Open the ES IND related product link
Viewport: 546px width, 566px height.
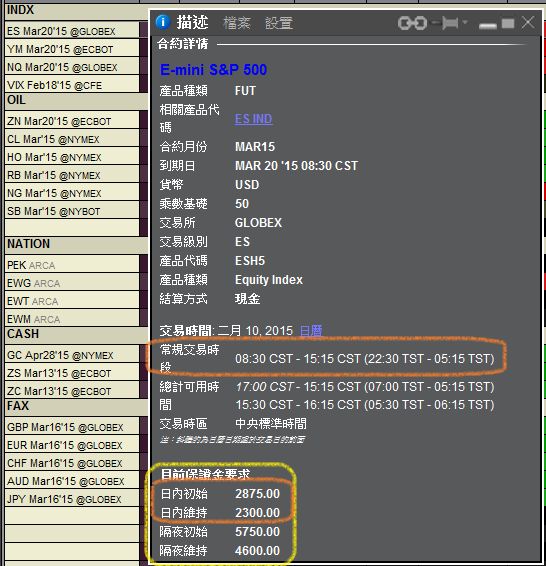[x=253, y=119]
